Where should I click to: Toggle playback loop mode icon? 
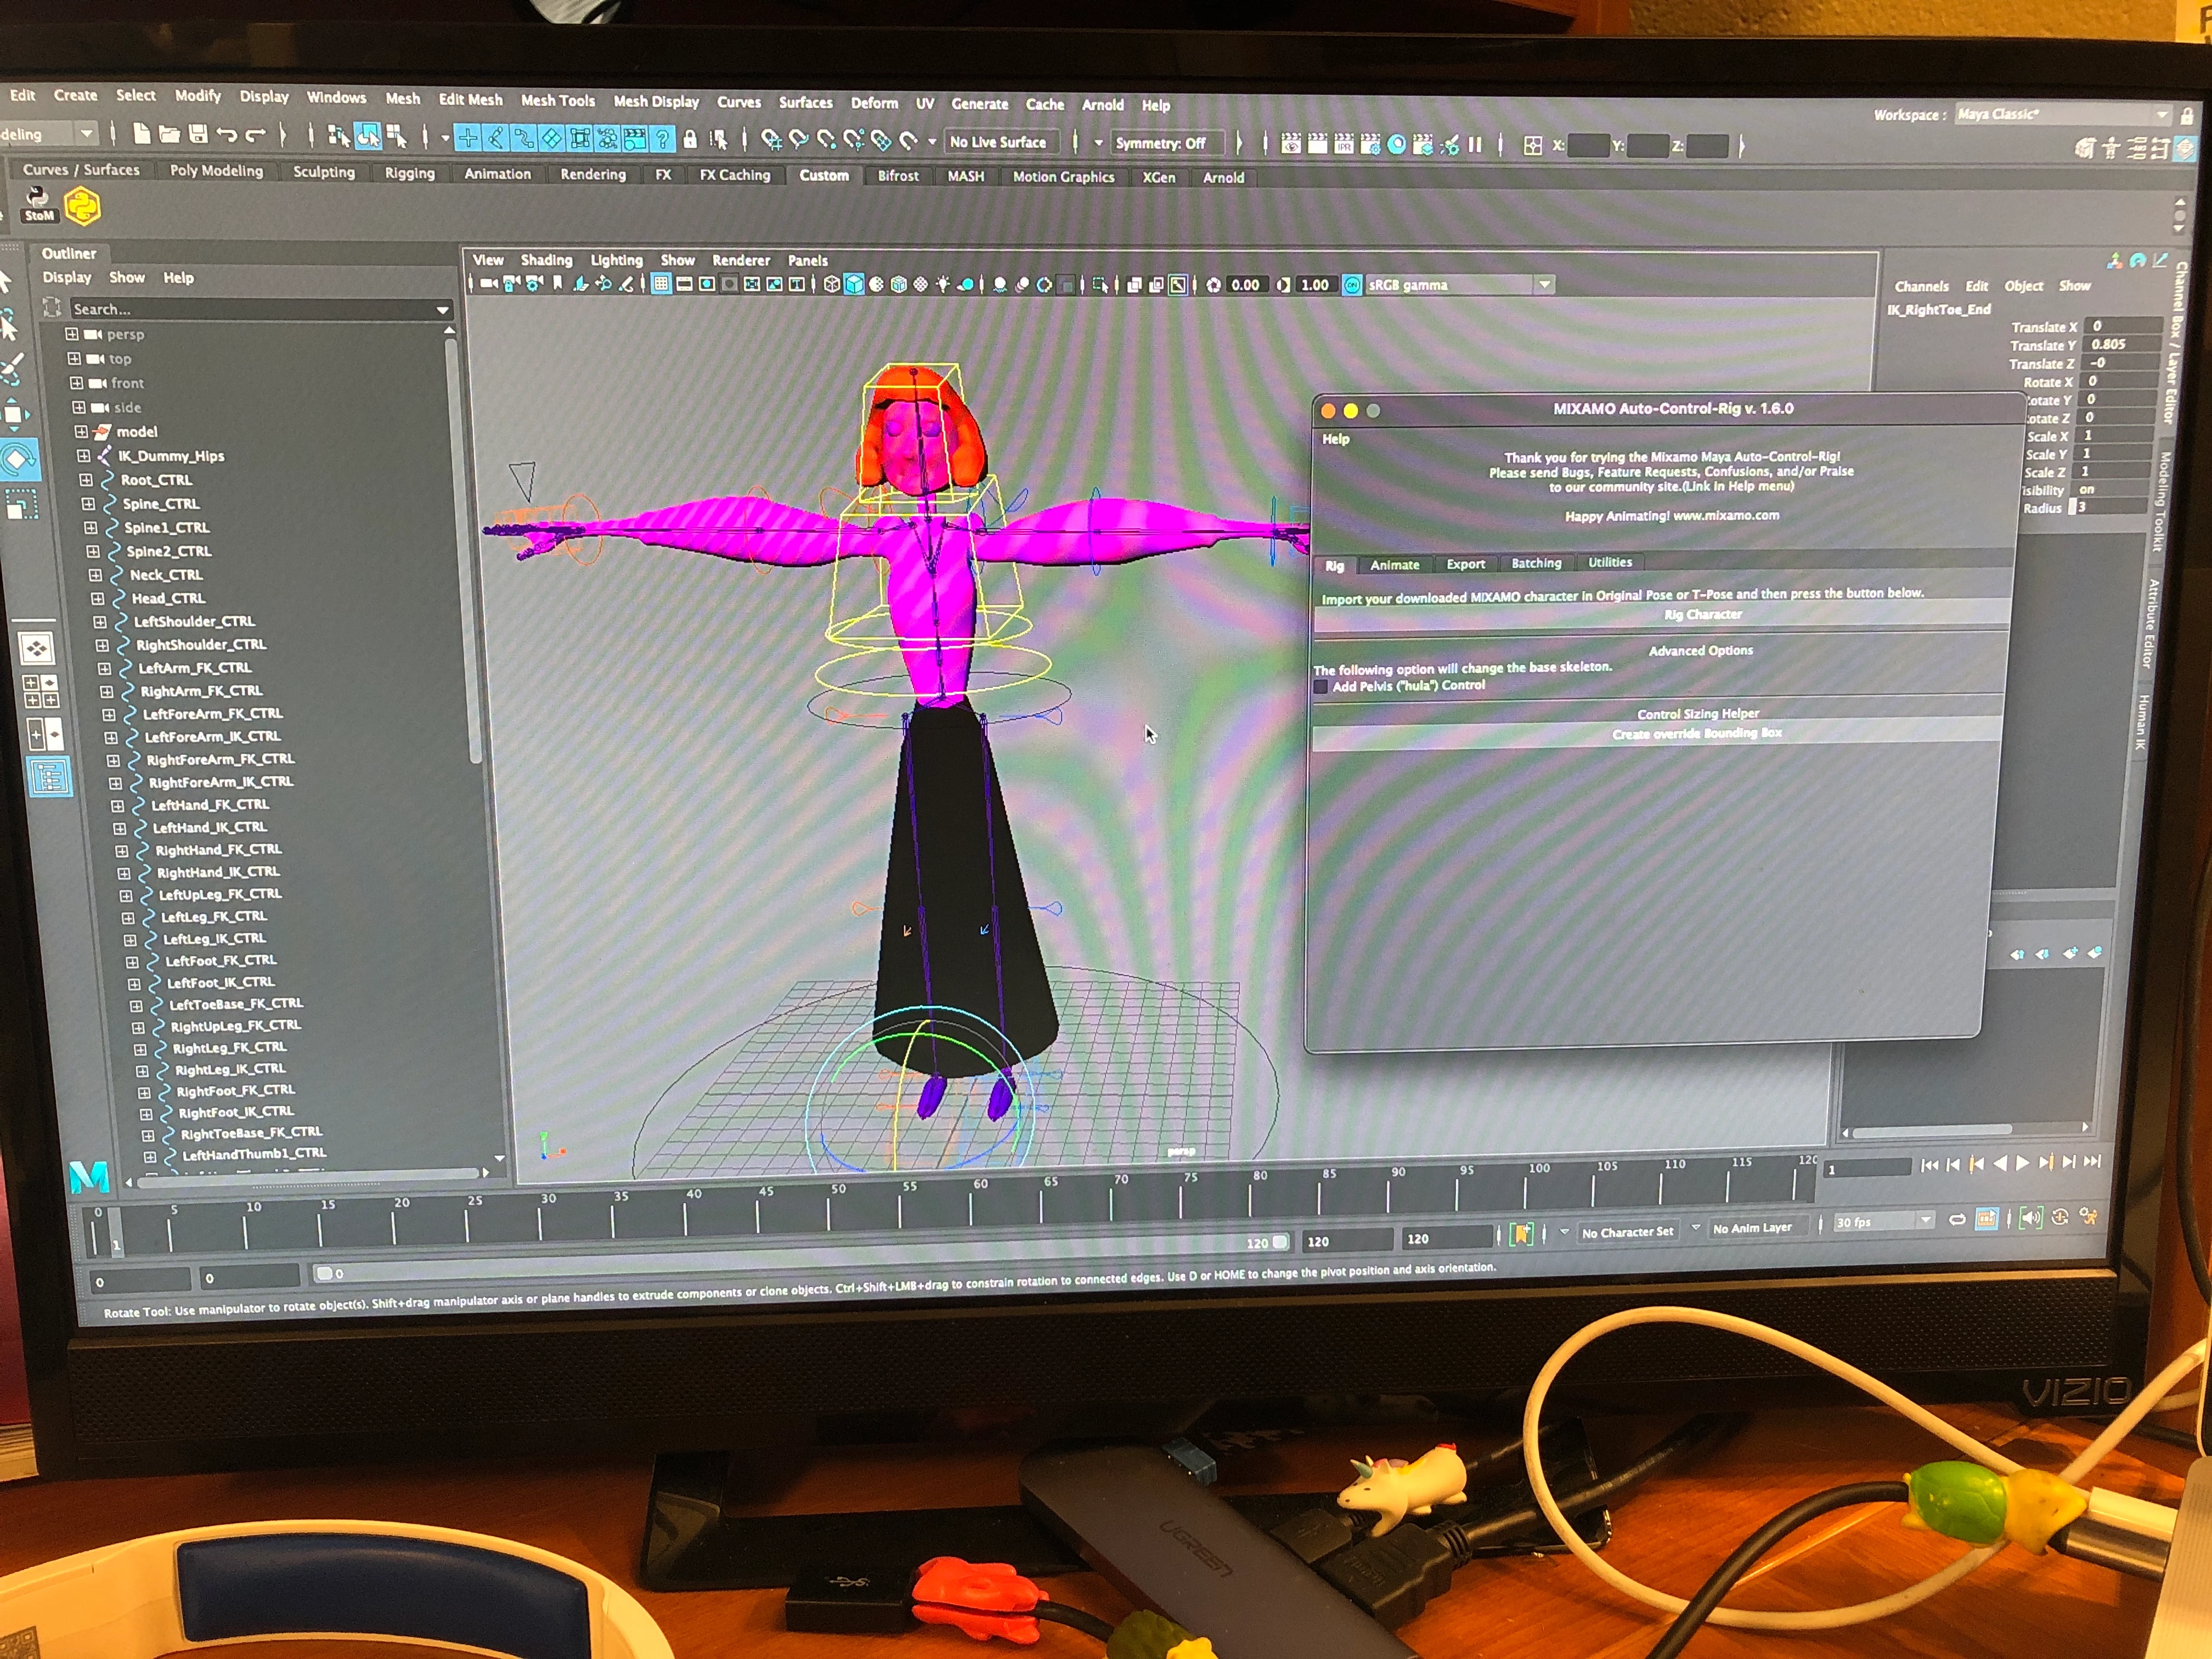1957,1218
